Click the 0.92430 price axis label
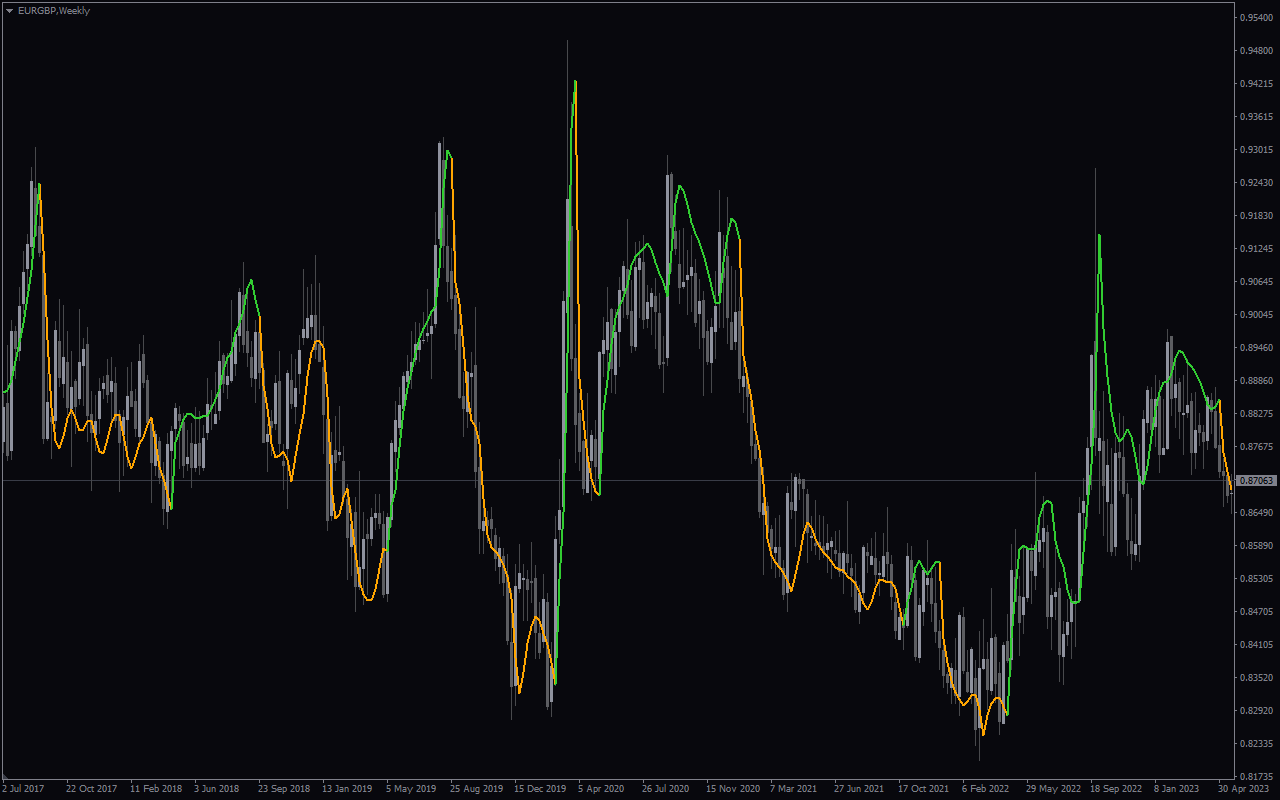1280x800 pixels. pyautogui.click(x=1257, y=183)
